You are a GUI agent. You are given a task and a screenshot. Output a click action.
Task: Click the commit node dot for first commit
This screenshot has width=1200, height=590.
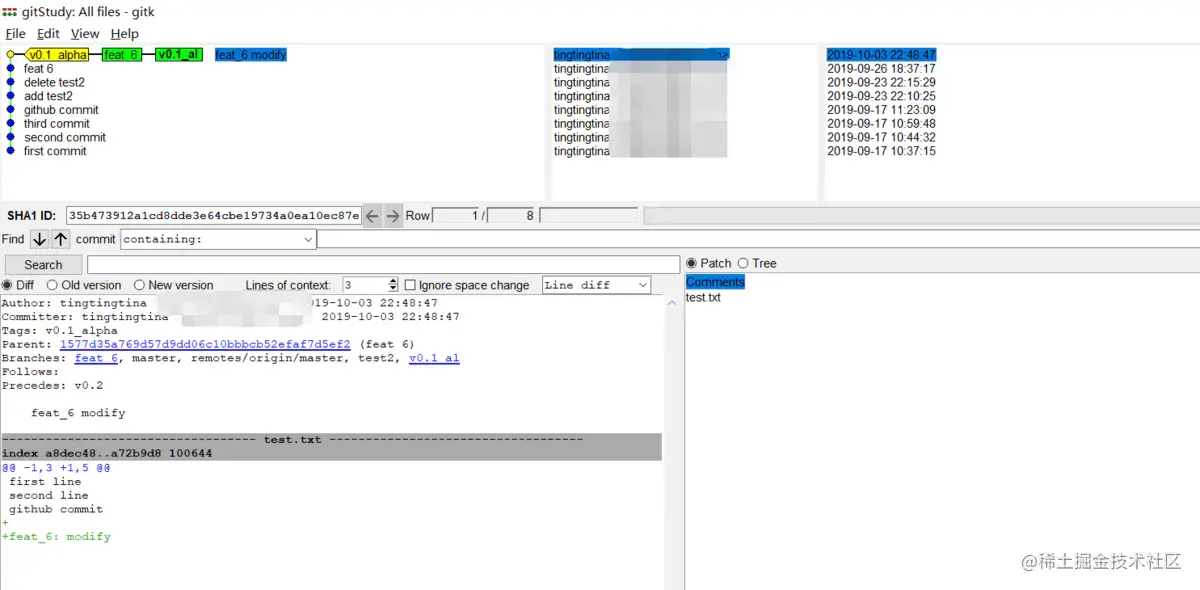pos(11,152)
